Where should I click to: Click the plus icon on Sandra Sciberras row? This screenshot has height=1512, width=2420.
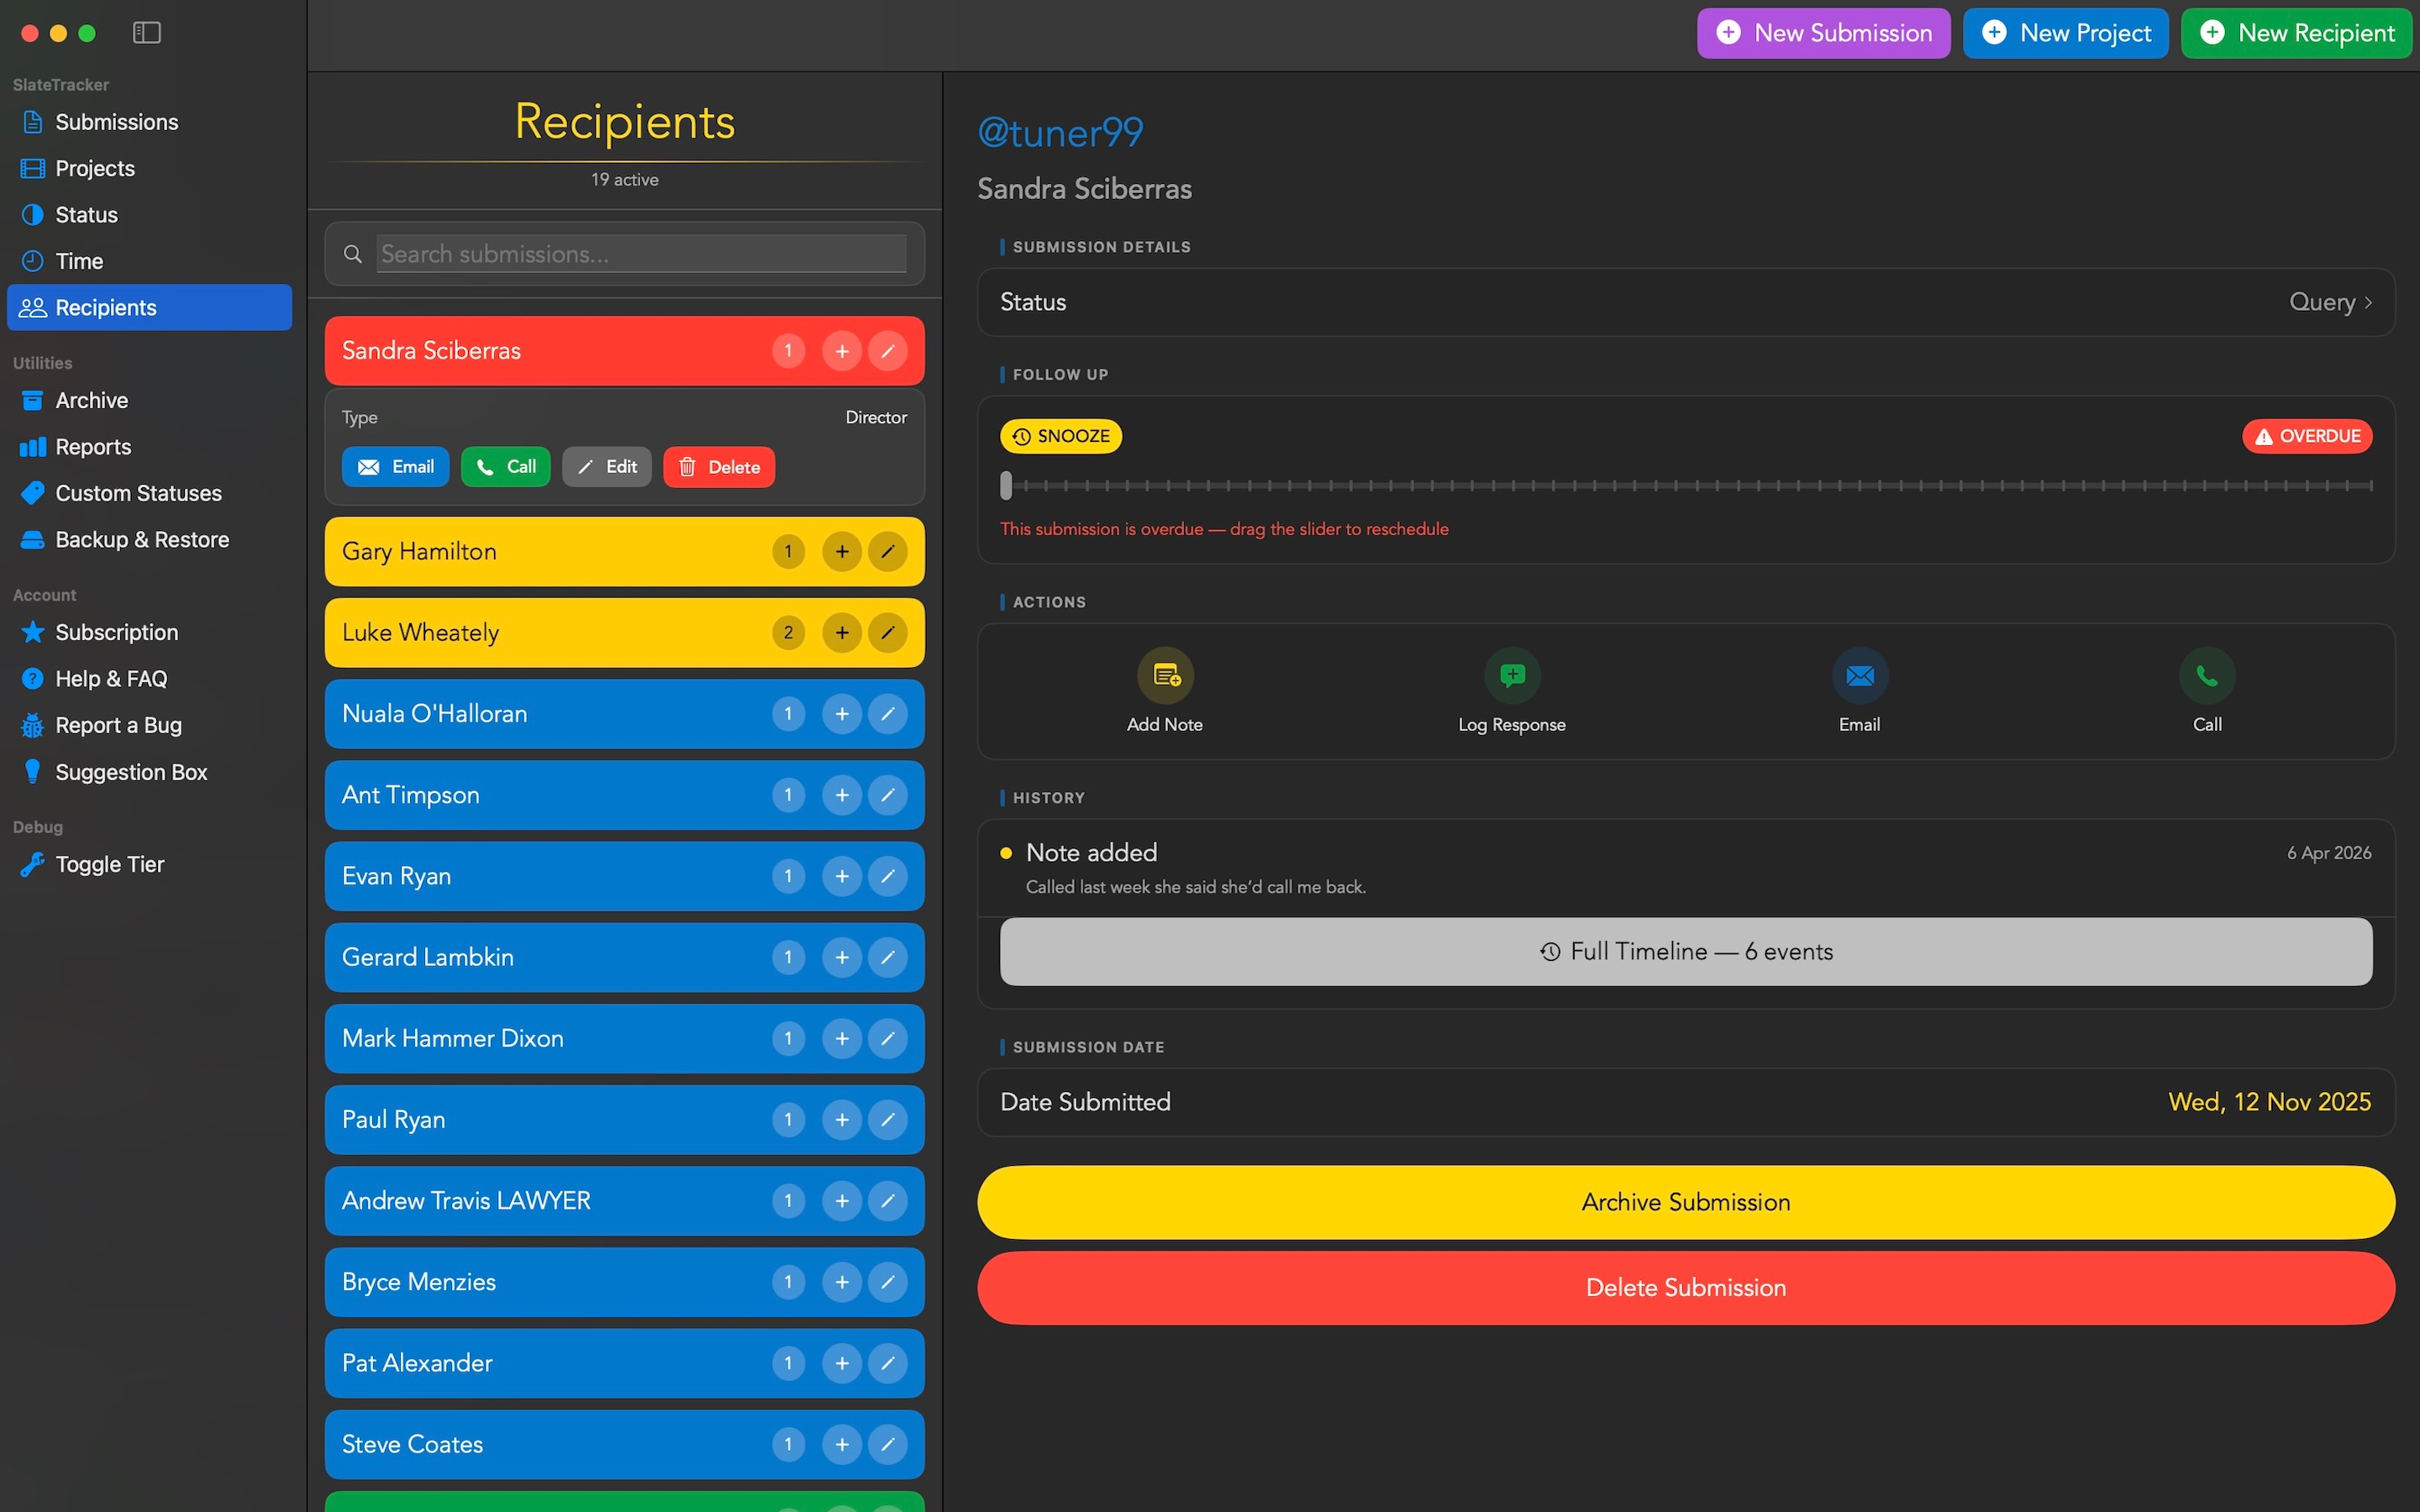842,351
